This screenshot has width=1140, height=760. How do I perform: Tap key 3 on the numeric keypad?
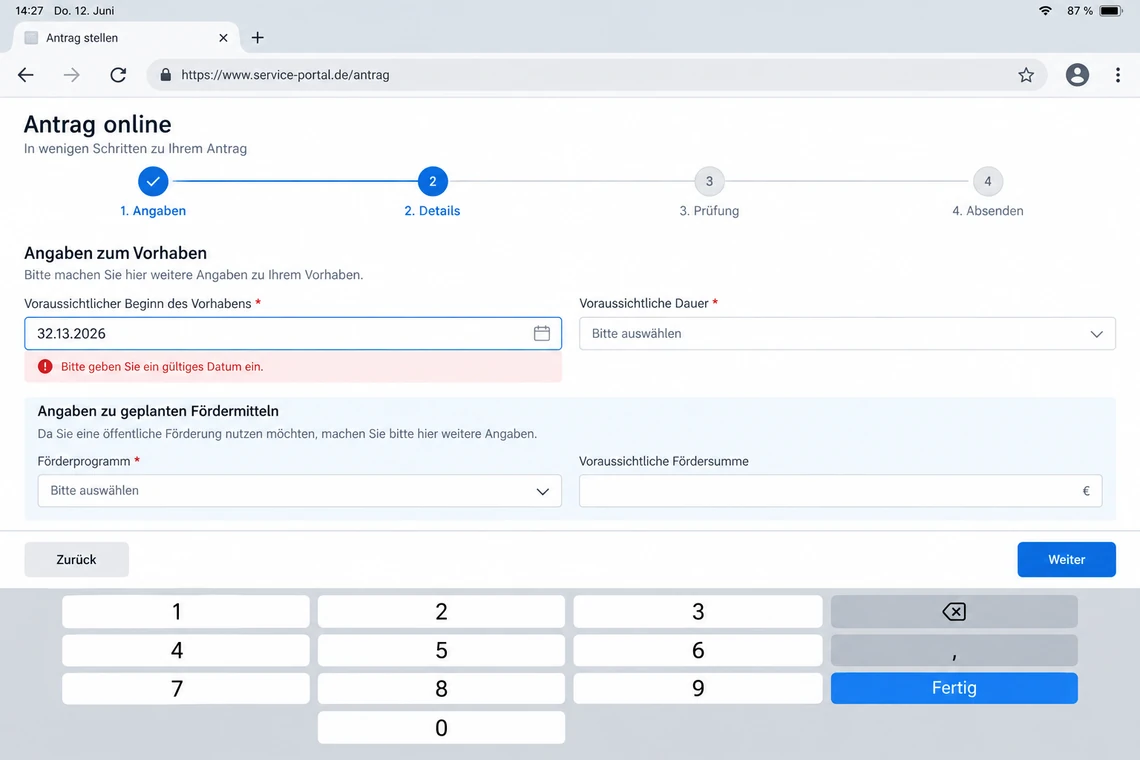tap(698, 612)
